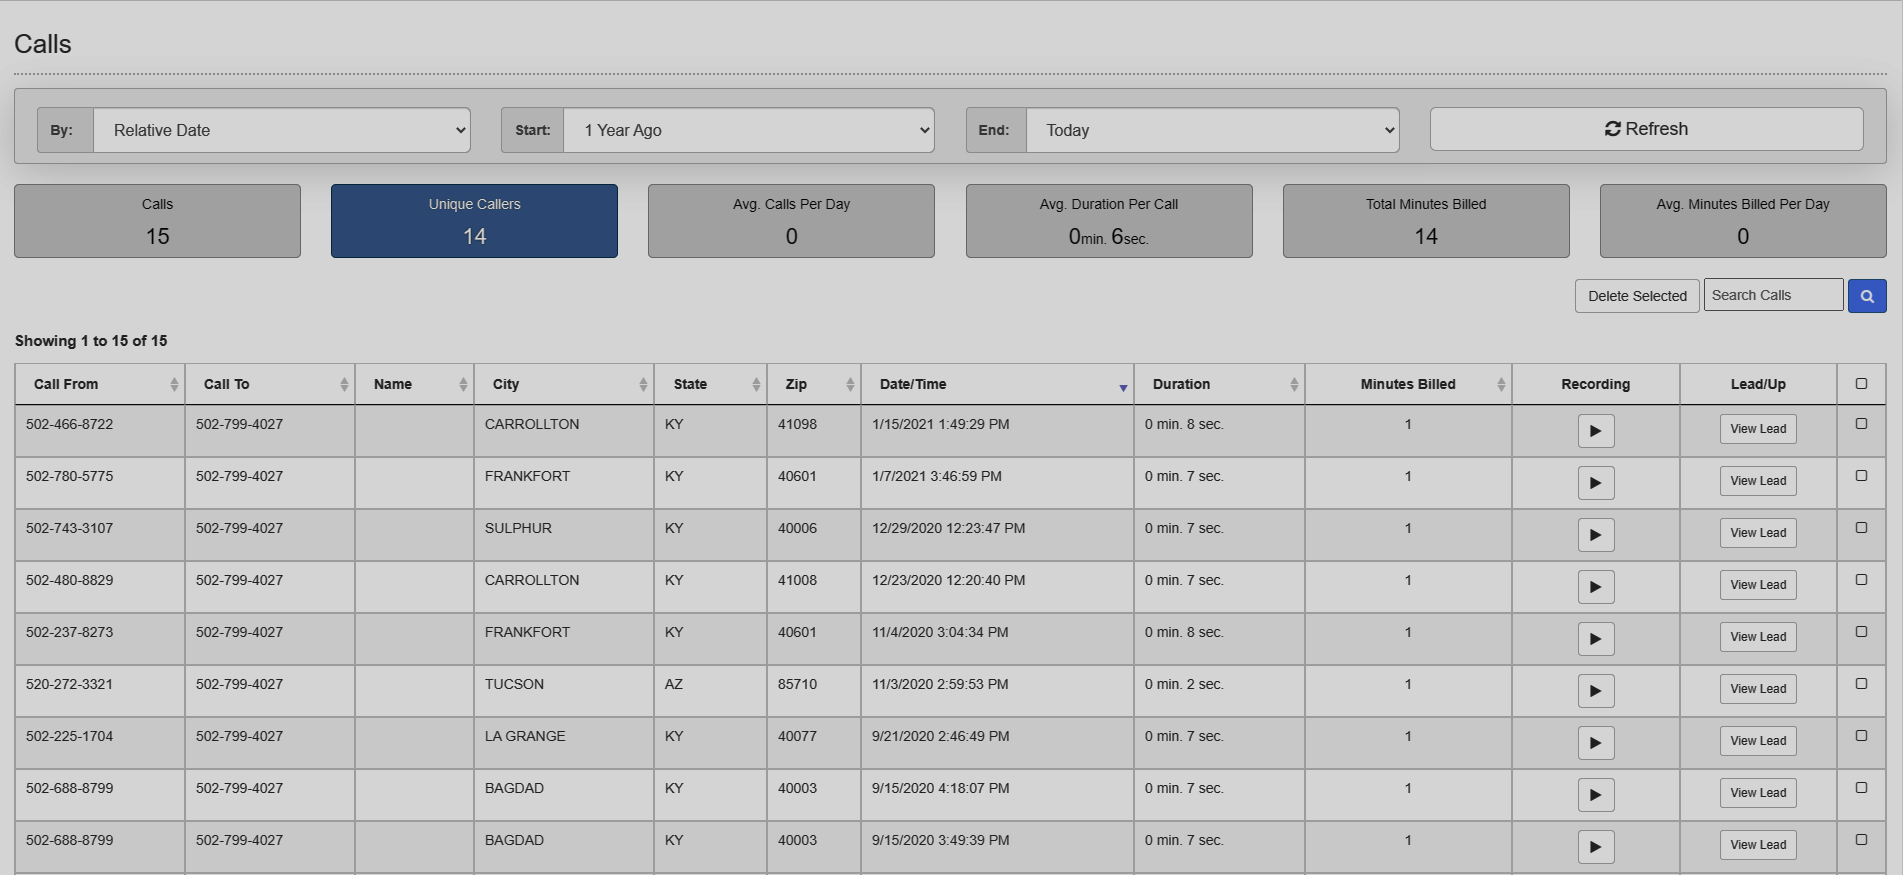Select the Unique Callers stat tile
The image size is (1903, 875).
474,221
